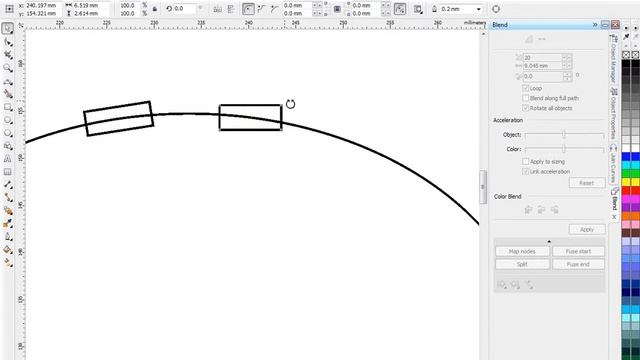Click the Apply button in Blend docker
Screen dimensions: 640x360
click(x=587, y=229)
